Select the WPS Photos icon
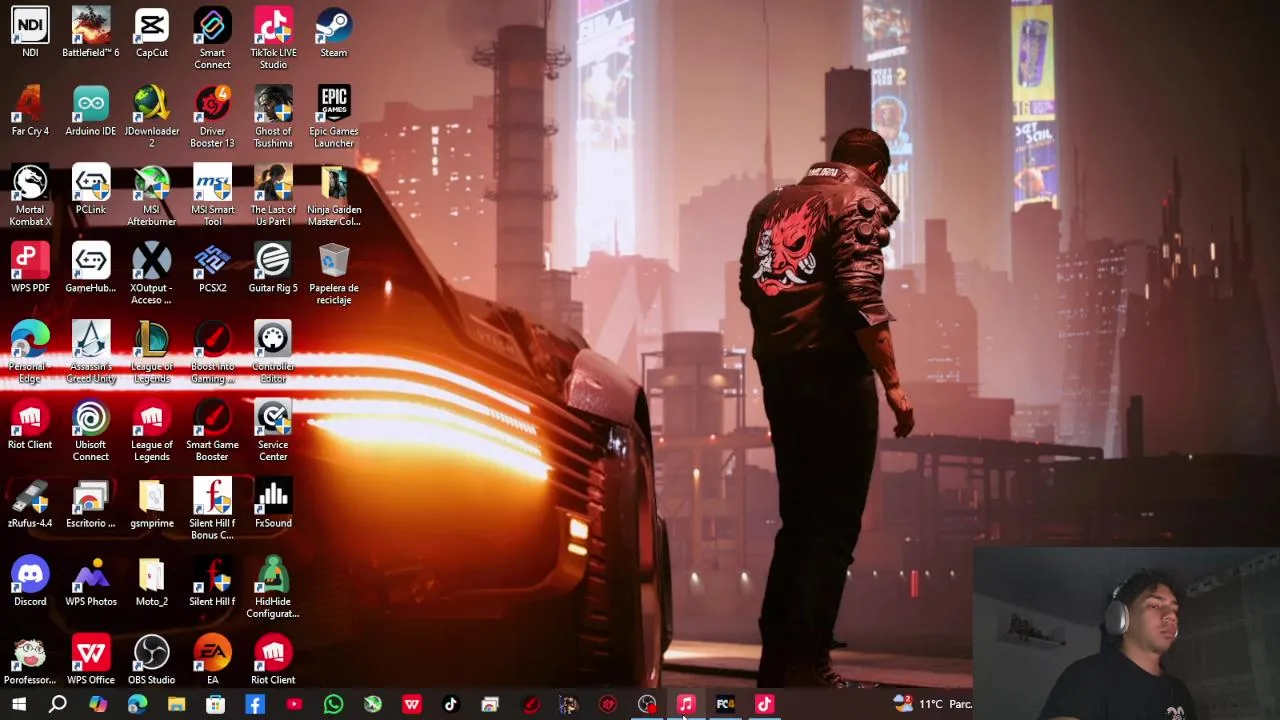Image resolution: width=1280 pixels, height=720 pixels. coord(91,581)
